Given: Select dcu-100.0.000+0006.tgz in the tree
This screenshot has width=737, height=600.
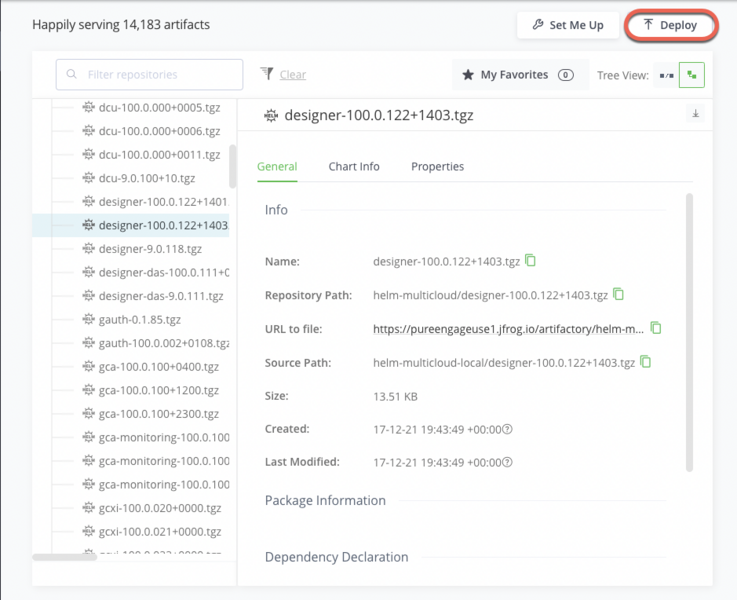Looking at the screenshot, I should (159, 131).
